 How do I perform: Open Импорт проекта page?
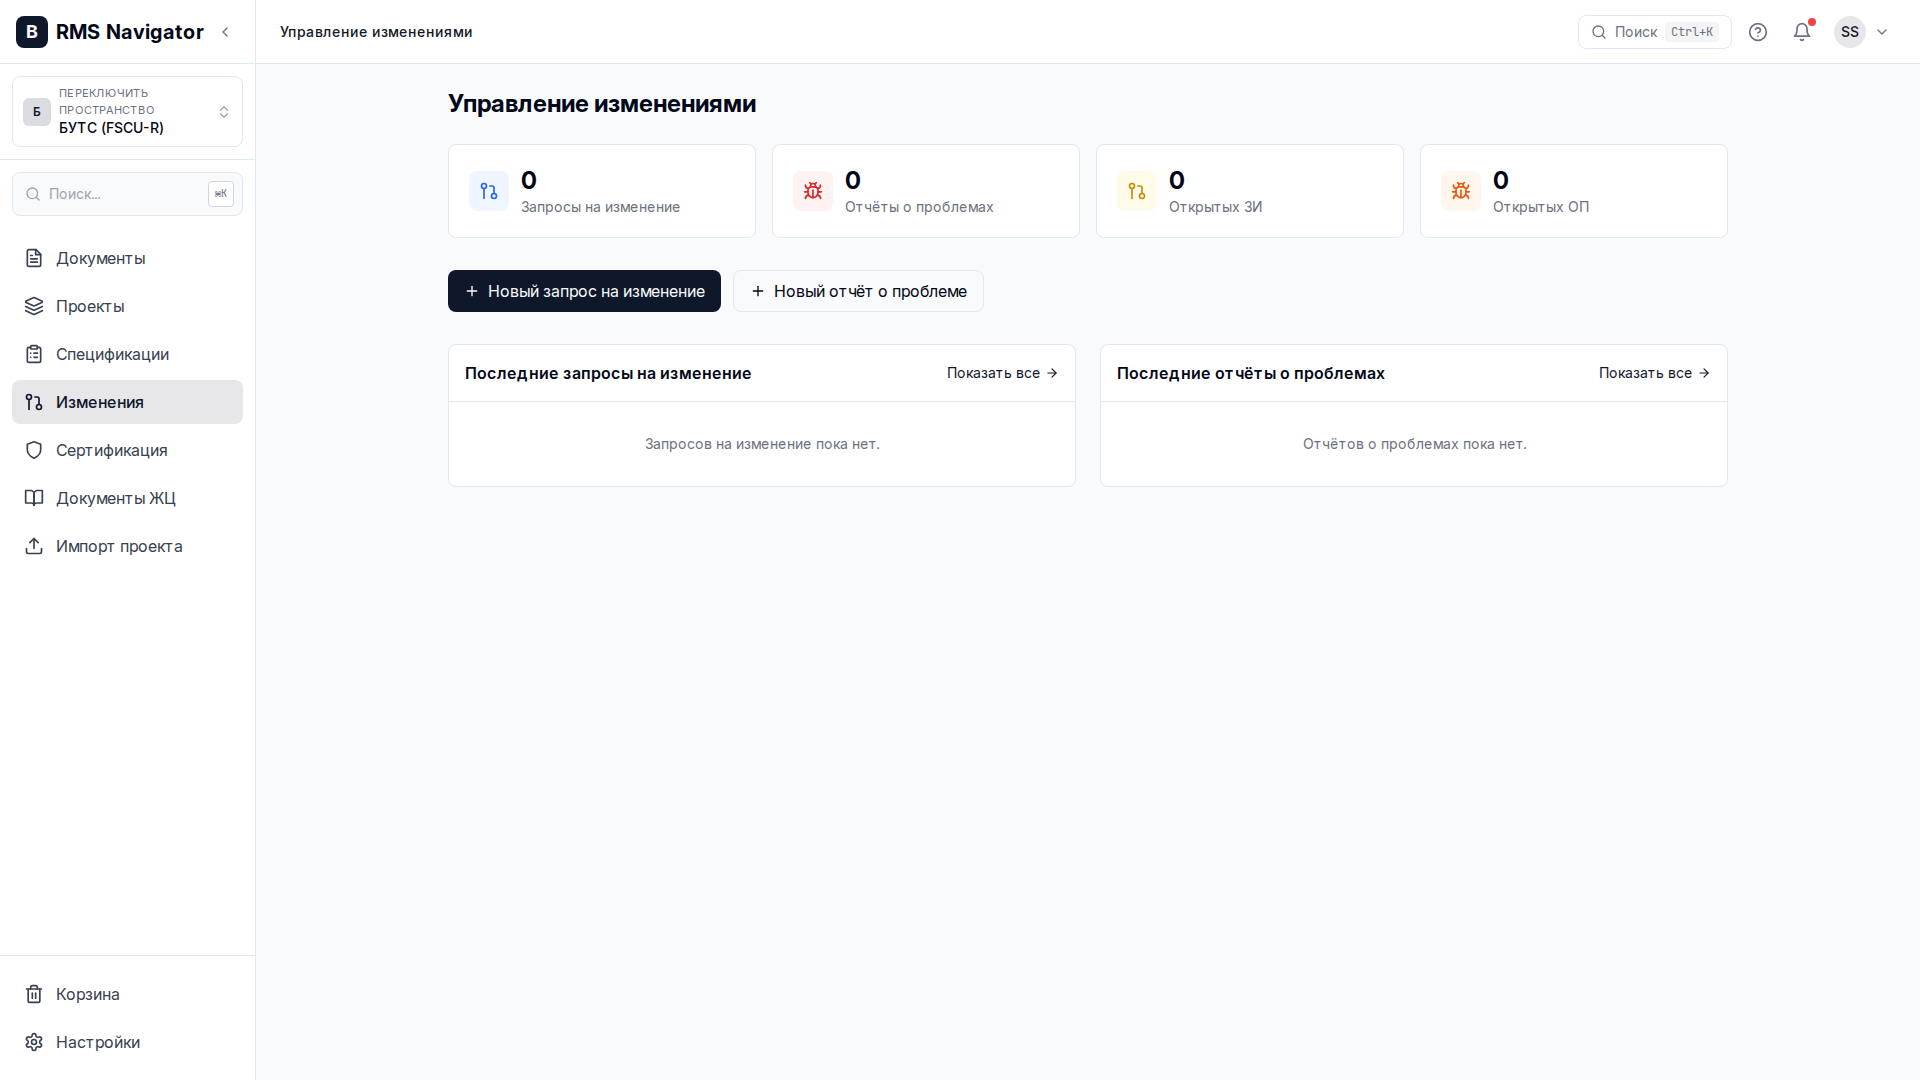point(127,546)
